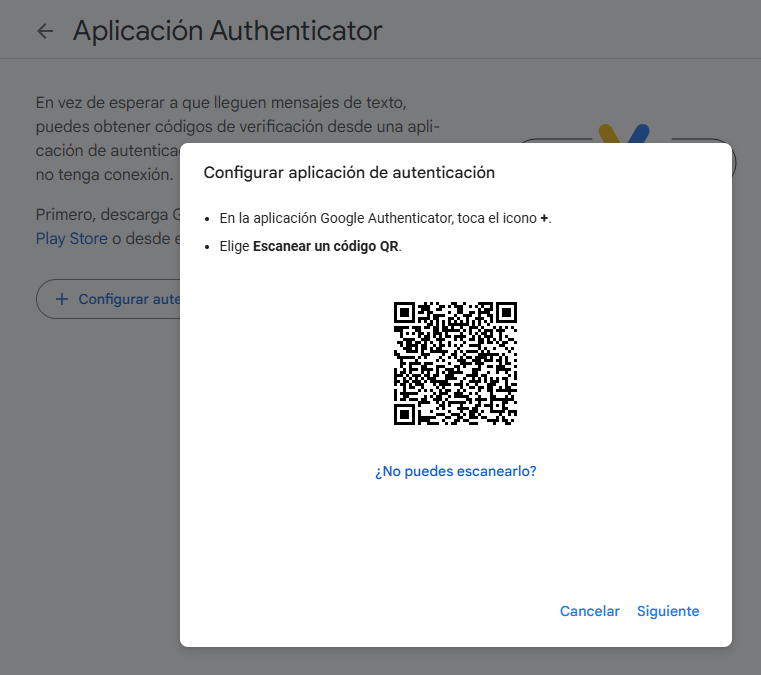Click the back arrow next to Aplicación Authenticator
Screen dimensions: 761x675
pyautogui.click(x=45, y=31)
